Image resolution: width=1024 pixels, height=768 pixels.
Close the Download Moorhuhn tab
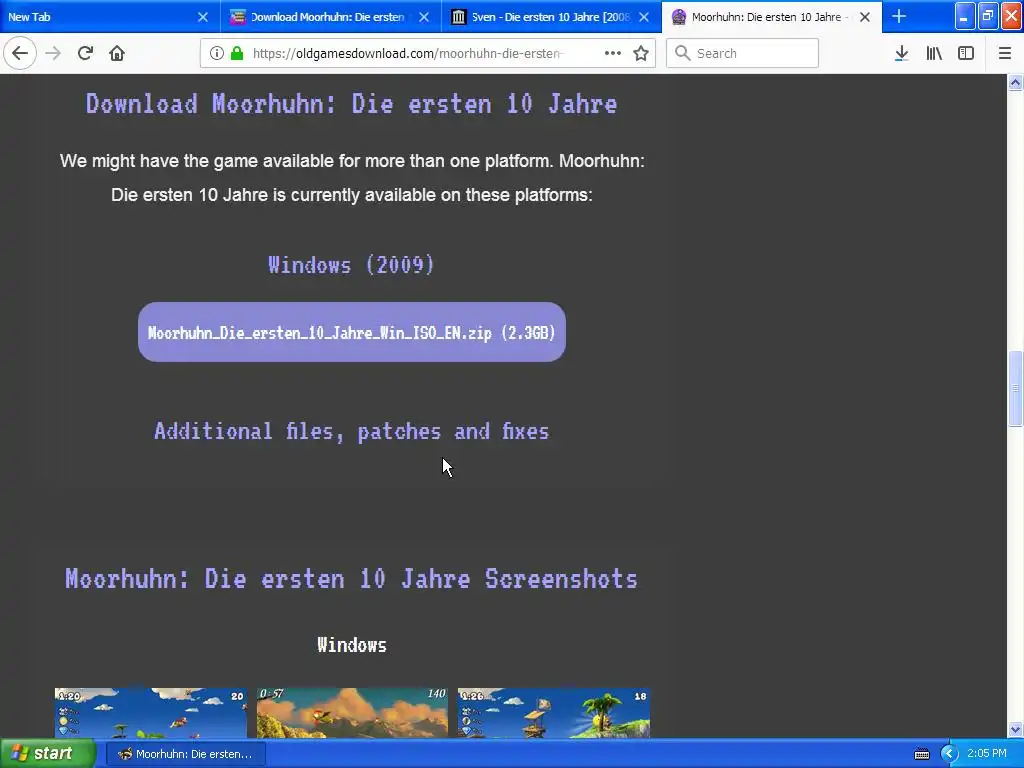point(424,17)
